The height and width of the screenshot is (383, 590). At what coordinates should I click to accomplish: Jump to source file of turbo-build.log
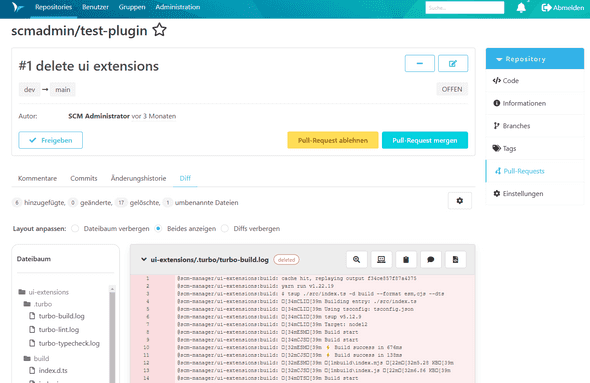pyautogui.click(x=455, y=260)
